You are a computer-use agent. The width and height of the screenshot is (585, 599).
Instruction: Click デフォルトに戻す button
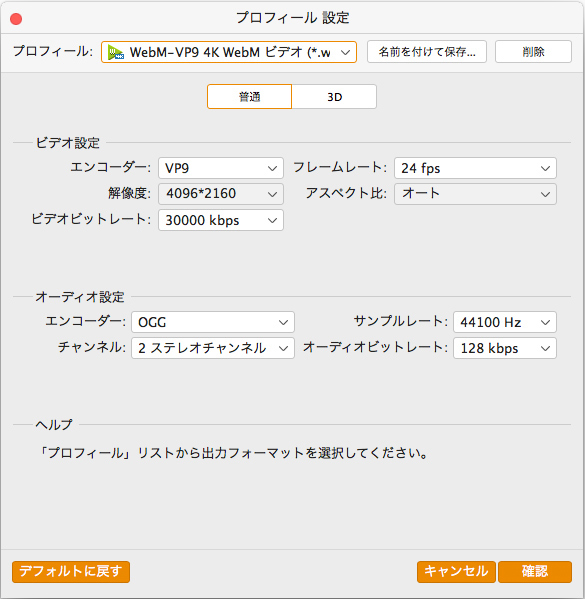(71, 571)
